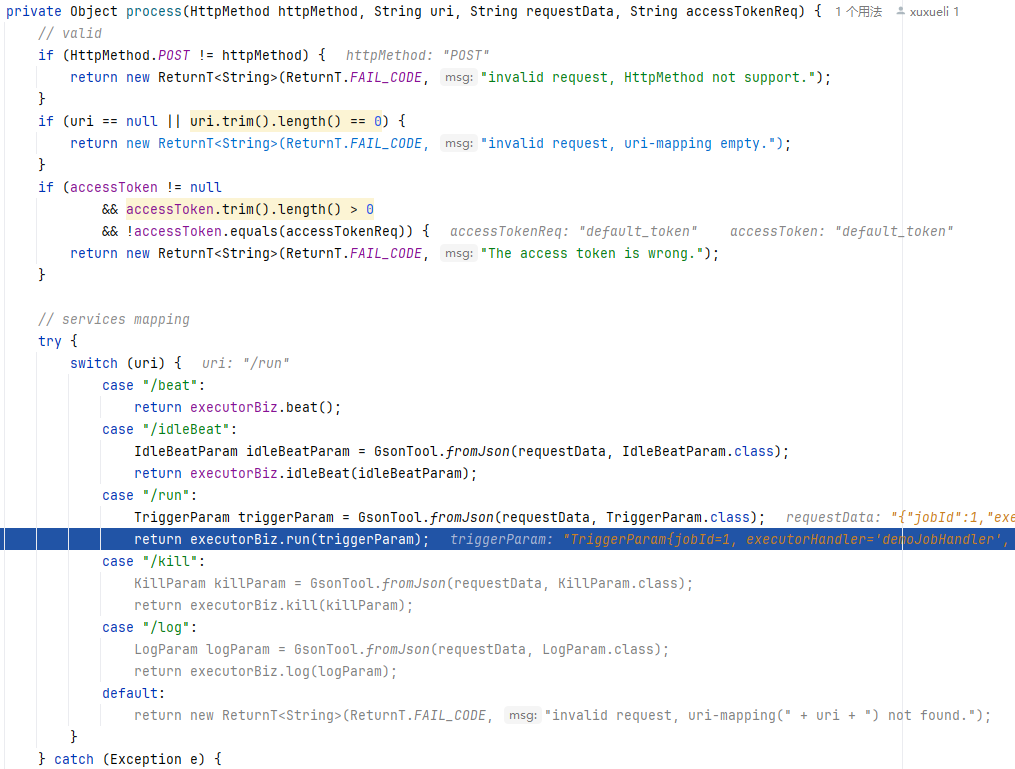Click 'KillParam.class' argument
Image resolution: width=1015 pixels, height=769 pixels.
(618, 583)
